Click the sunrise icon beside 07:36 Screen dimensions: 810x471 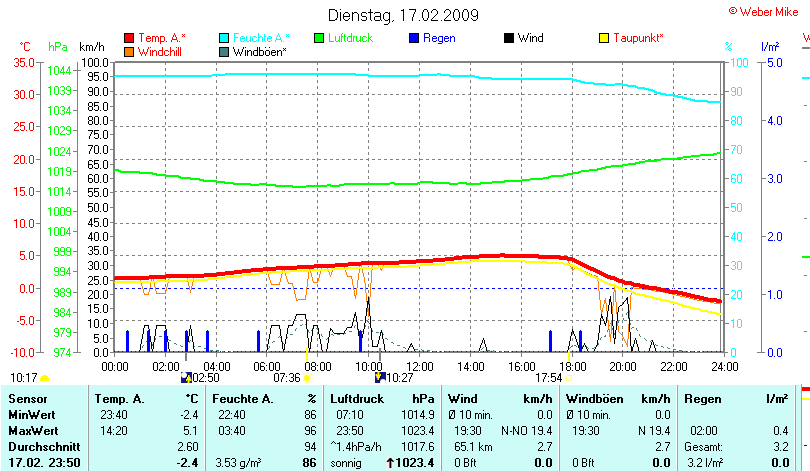306,378
